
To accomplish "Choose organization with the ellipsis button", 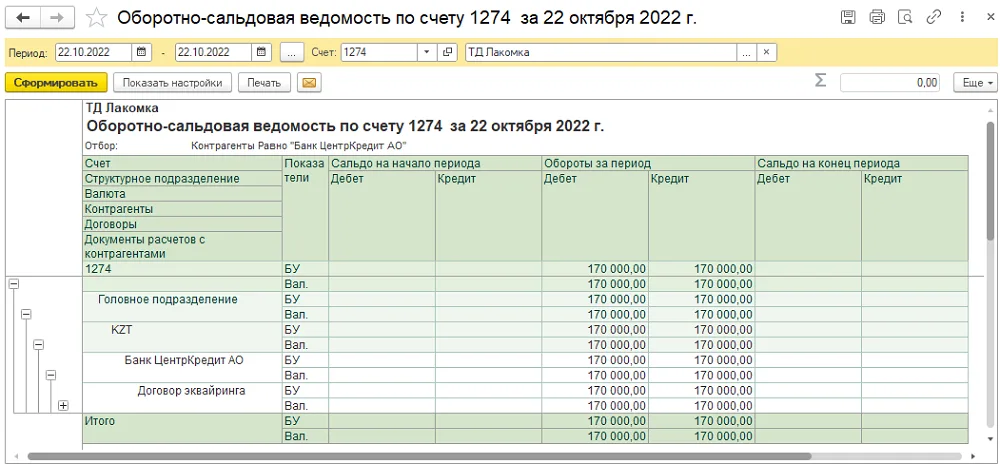I will [746, 52].
